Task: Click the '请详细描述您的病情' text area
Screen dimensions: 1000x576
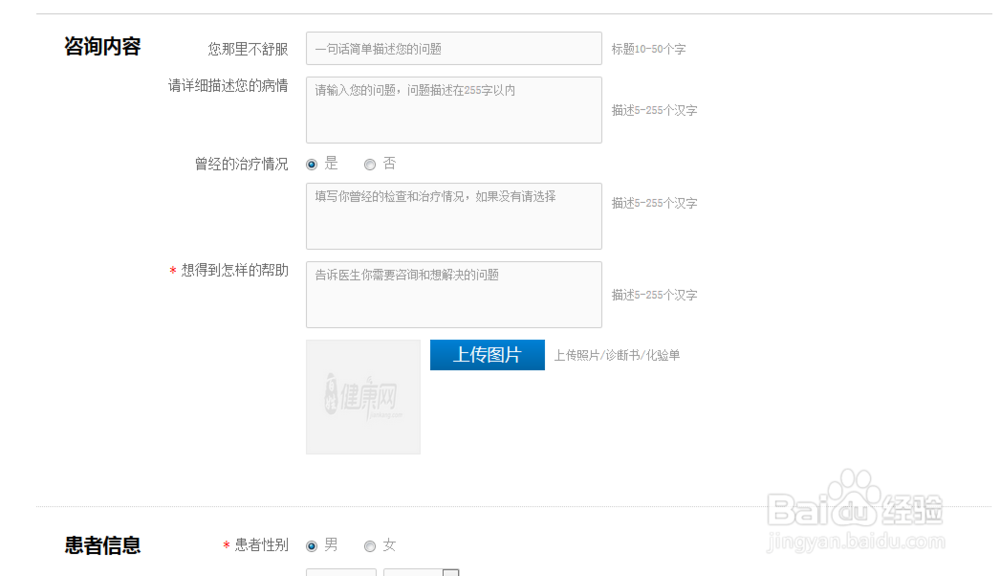Action: (453, 110)
